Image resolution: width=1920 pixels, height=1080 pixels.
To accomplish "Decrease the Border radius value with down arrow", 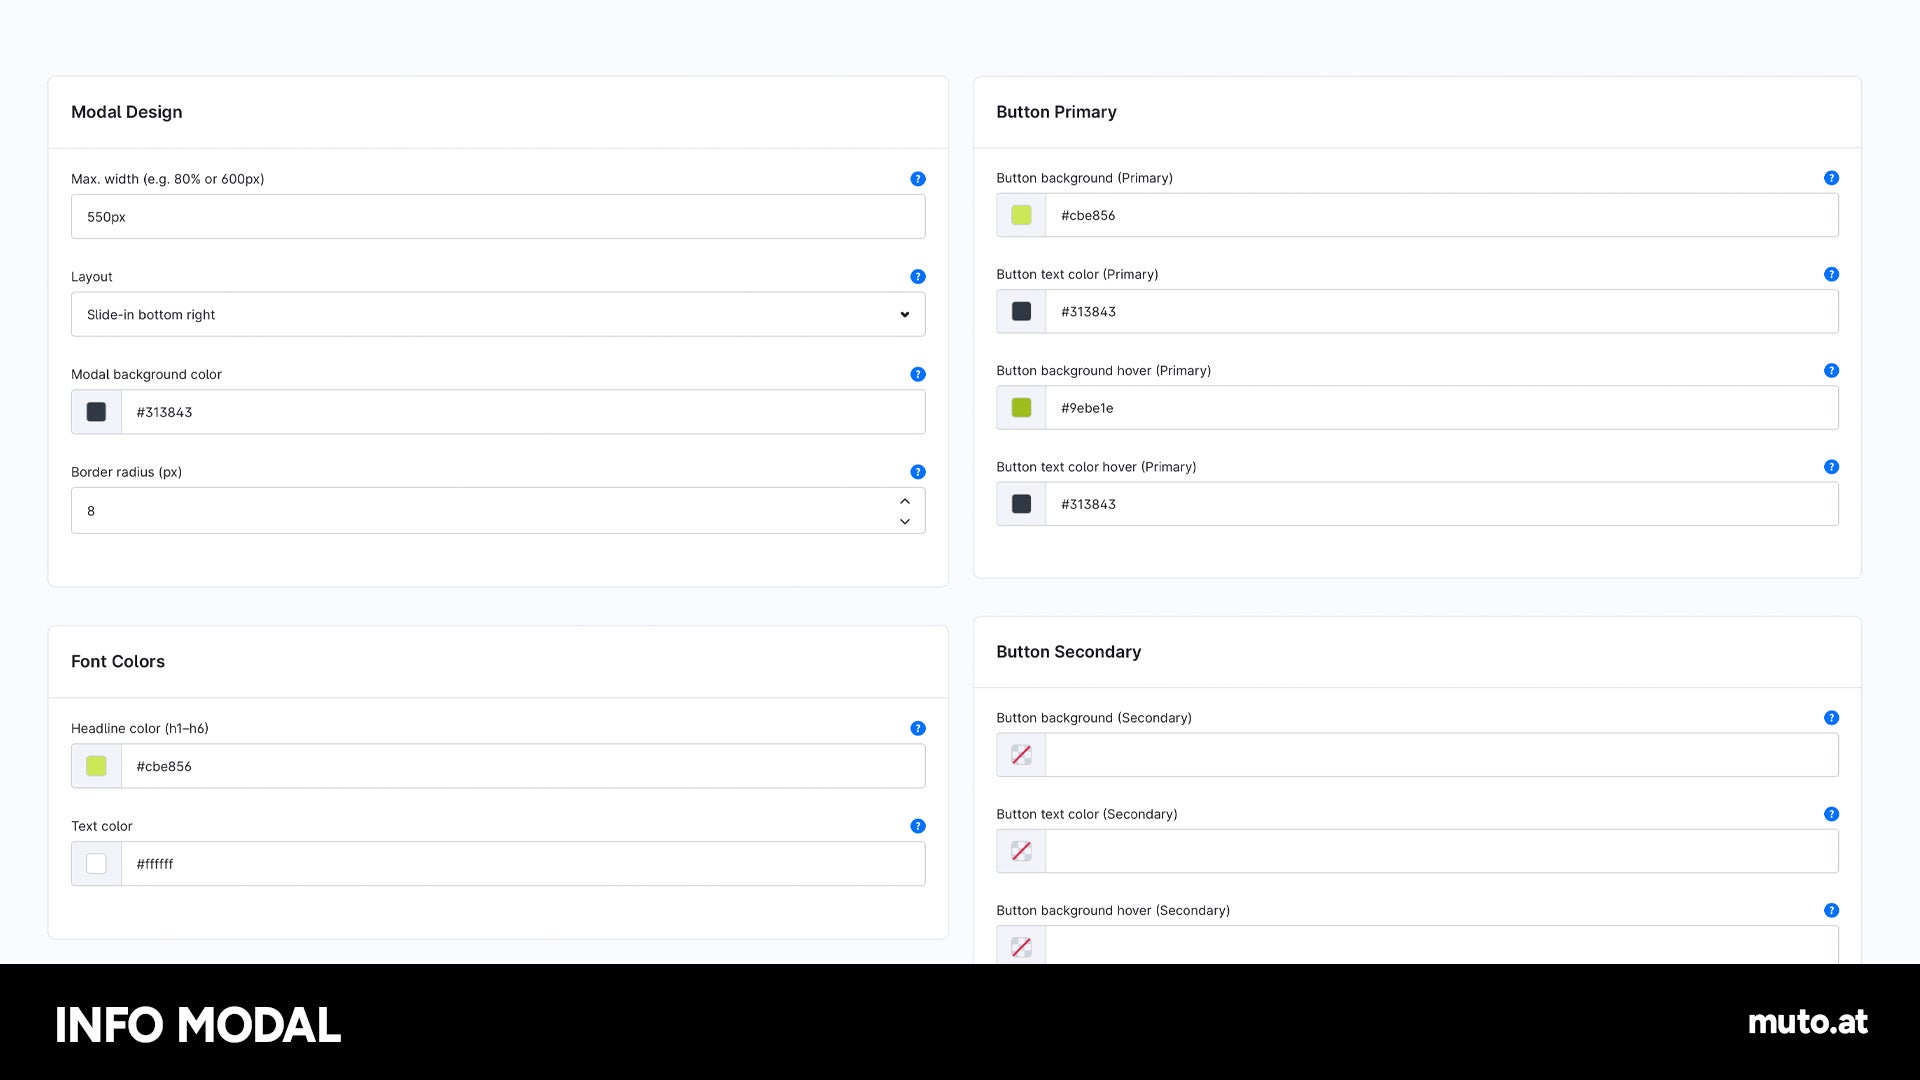I will [904, 521].
